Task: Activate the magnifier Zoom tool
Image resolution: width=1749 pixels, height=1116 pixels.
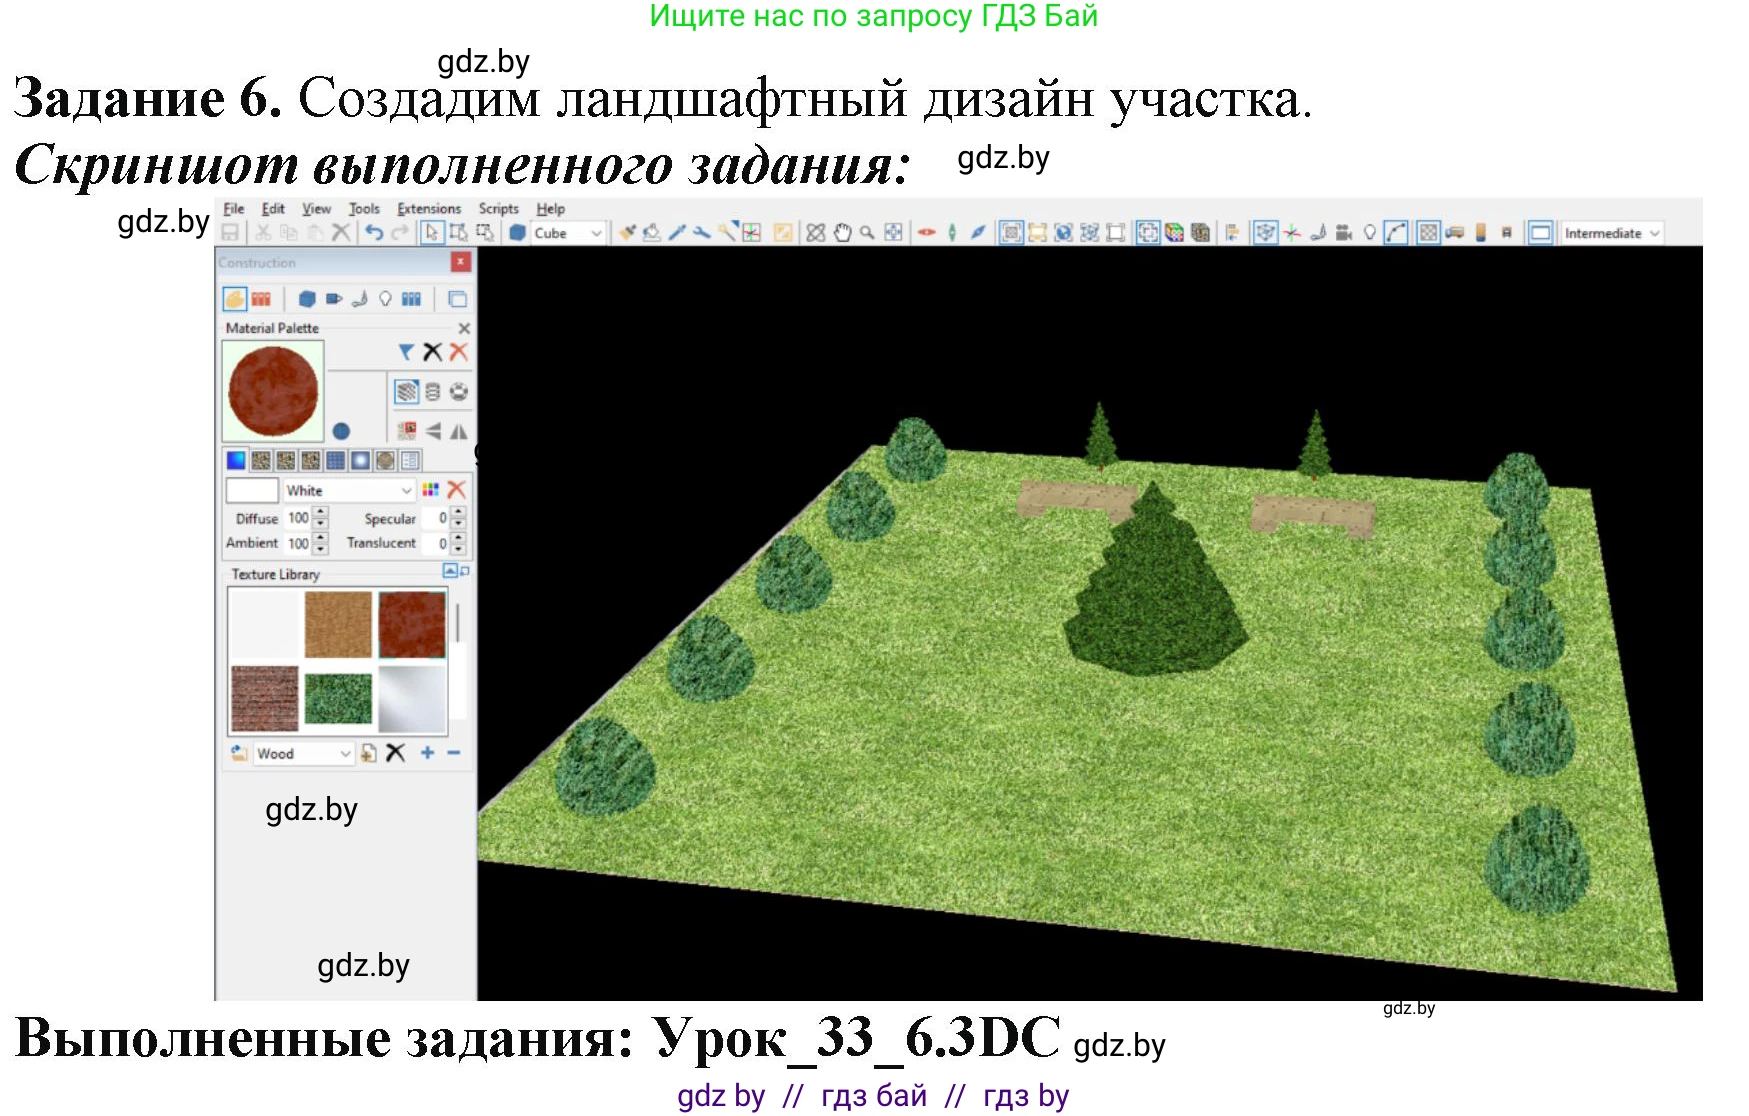Action: coord(867,233)
